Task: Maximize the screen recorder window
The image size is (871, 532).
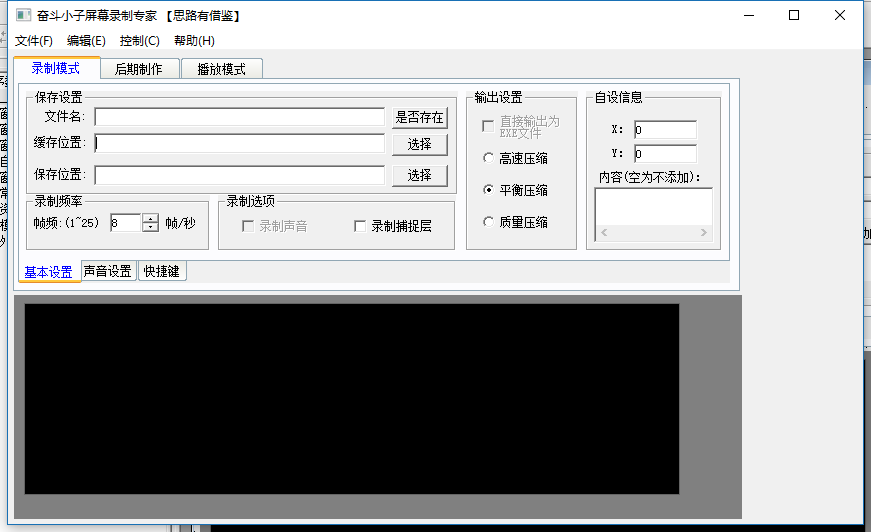Action: click(x=794, y=15)
